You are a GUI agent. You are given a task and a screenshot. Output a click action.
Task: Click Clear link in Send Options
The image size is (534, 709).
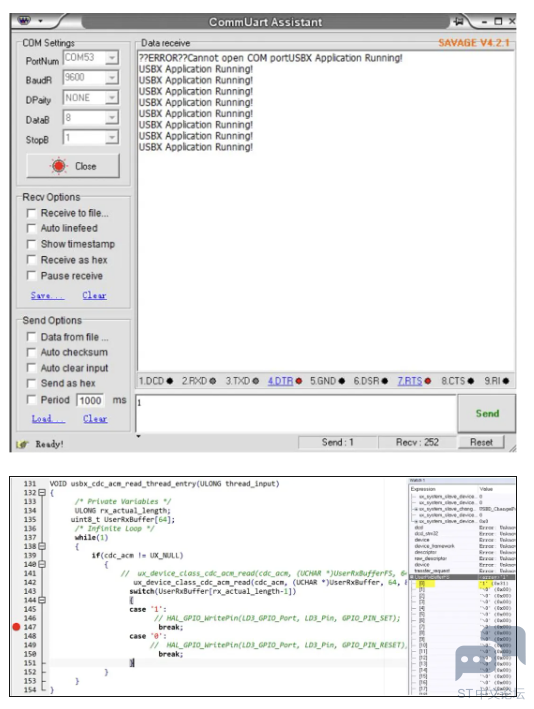coord(95,419)
